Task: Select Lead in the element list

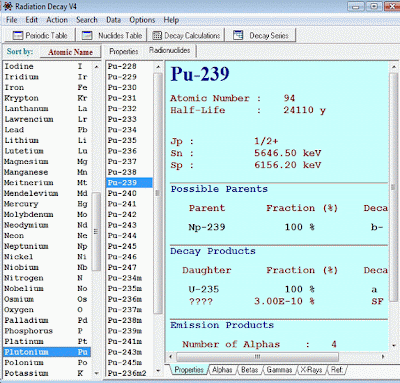Action: click(x=46, y=130)
